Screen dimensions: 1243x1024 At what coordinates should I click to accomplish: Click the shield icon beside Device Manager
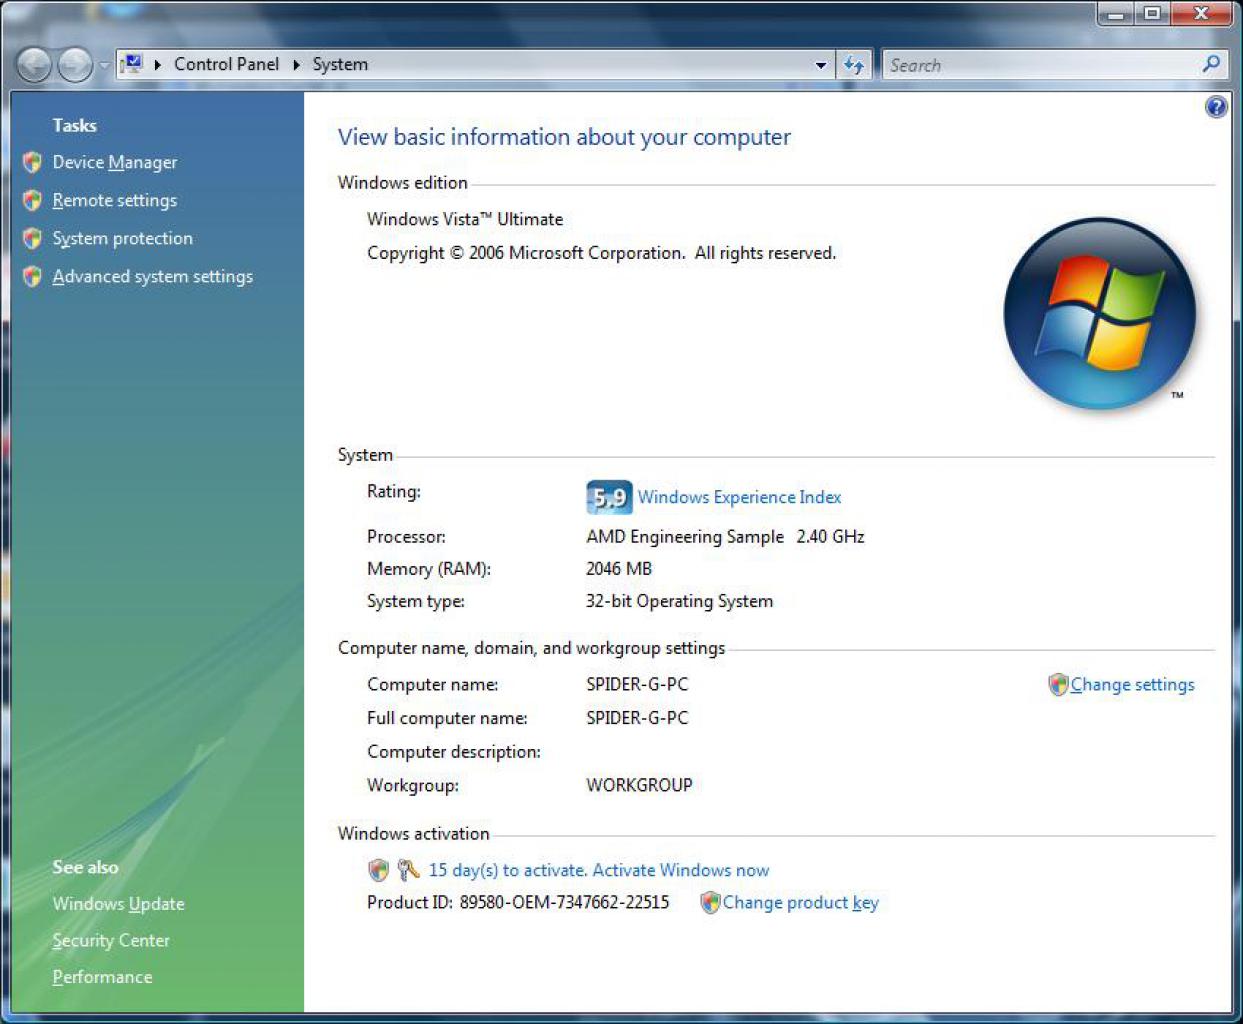(32, 162)
